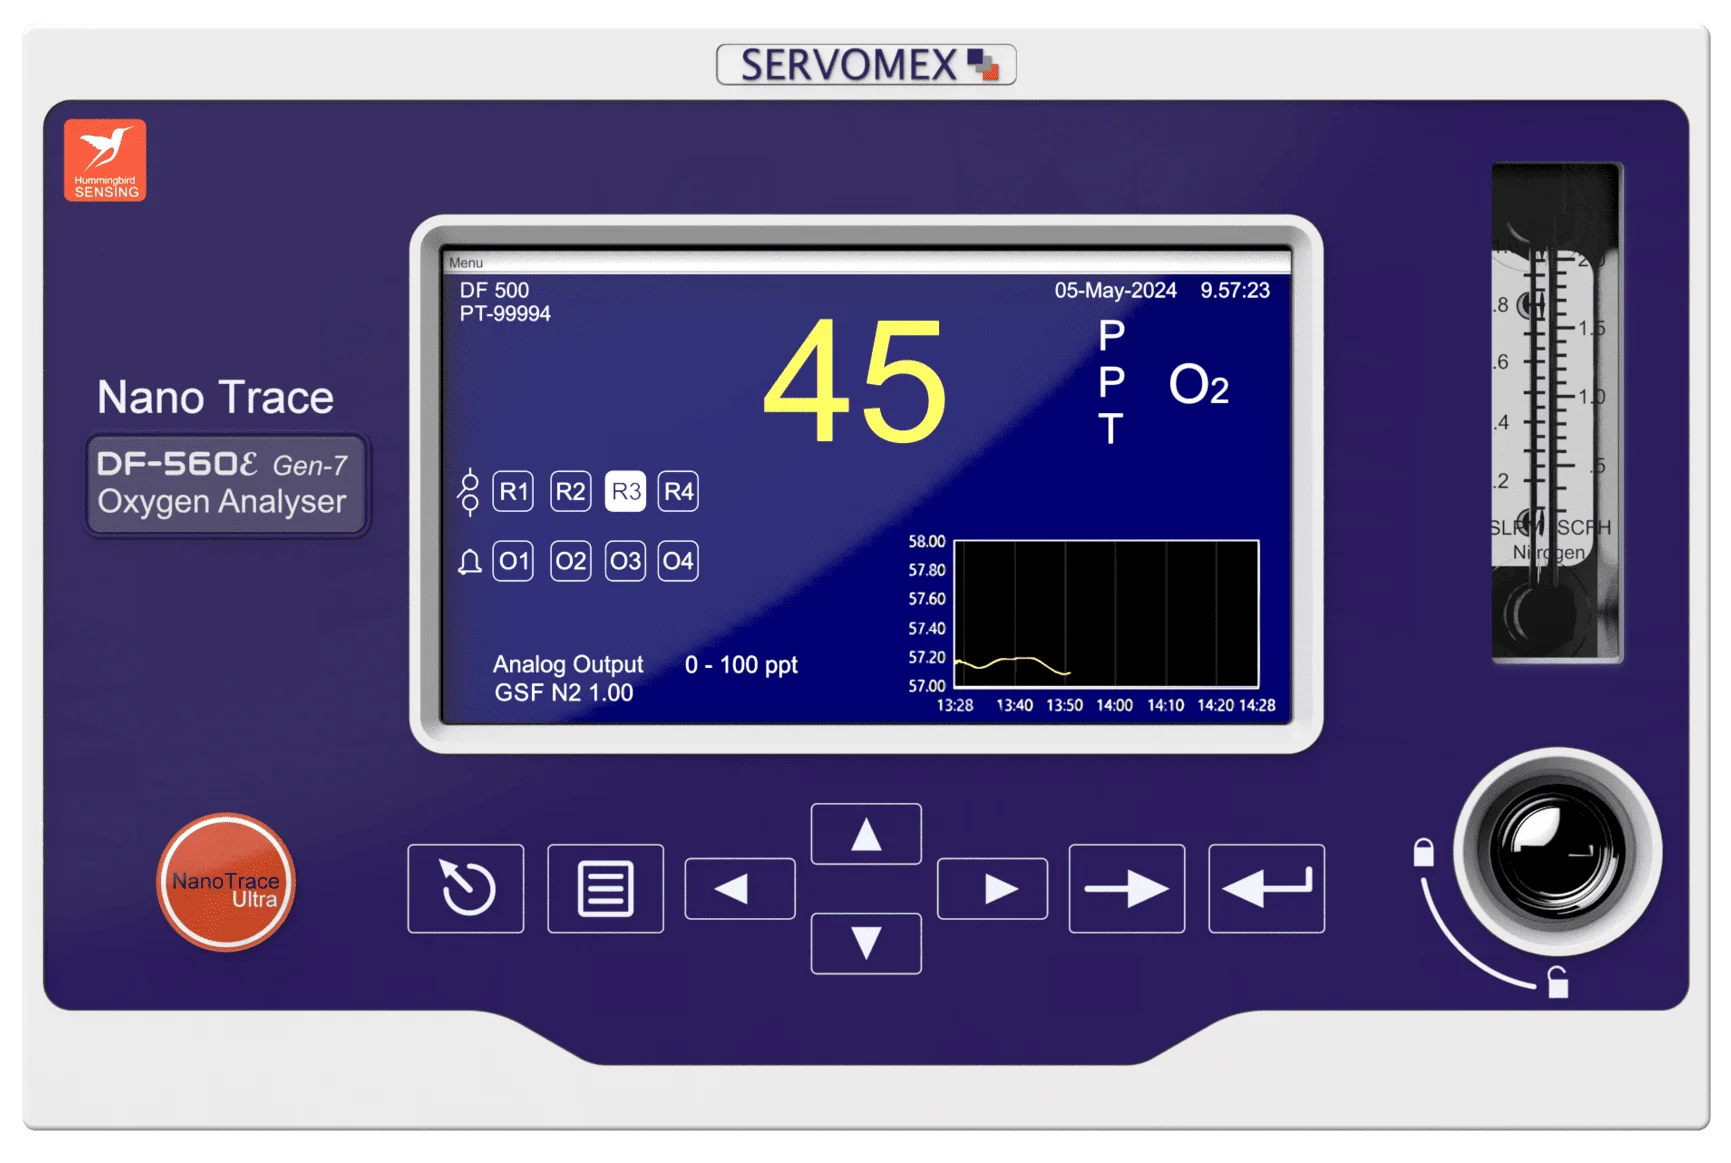Select the R1 relay indicator
Viewport: 1731px width, 1163px height.
(x=513, y=491)
